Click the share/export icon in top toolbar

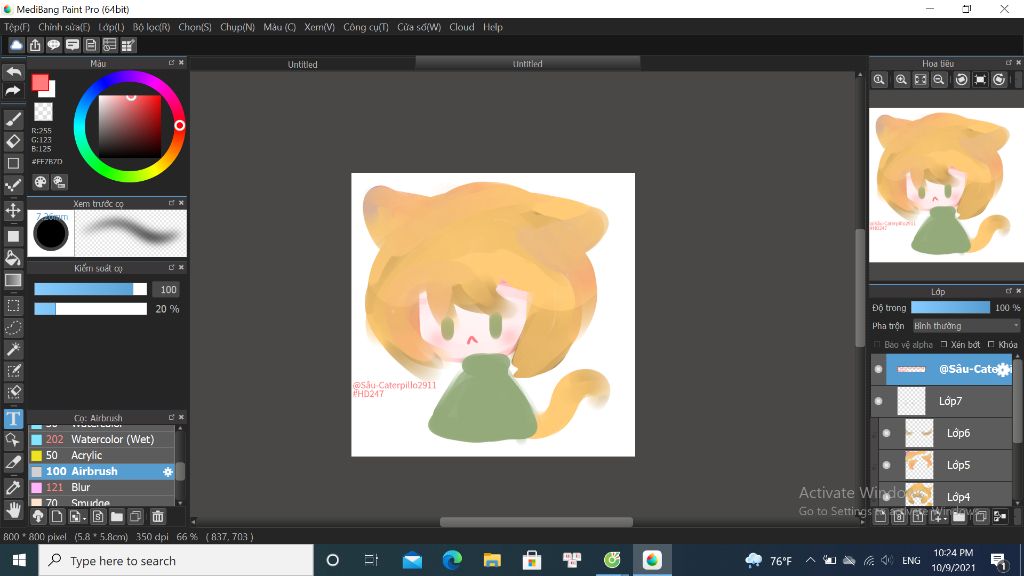click(x=35, y=45)
